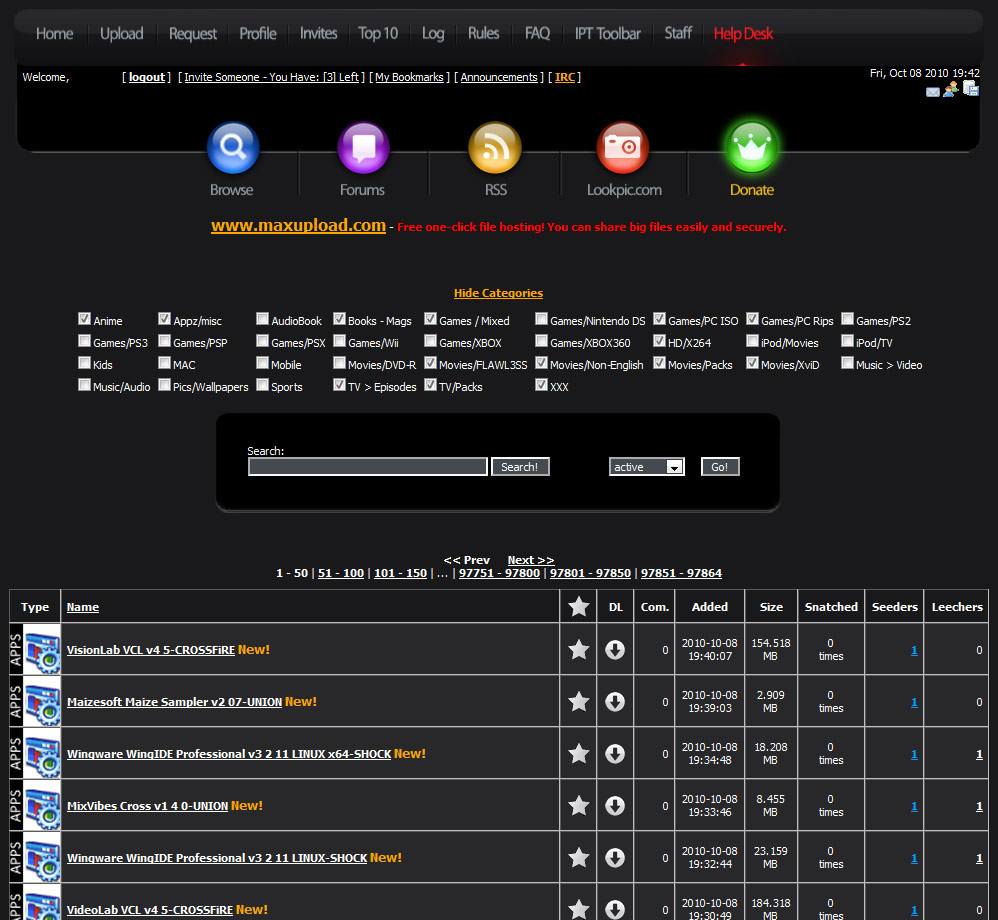Image resolution: width=998 pixels, height=920 pixels.
Task: Enable the Music/Audio category checkbox
Action: (84, 385)
